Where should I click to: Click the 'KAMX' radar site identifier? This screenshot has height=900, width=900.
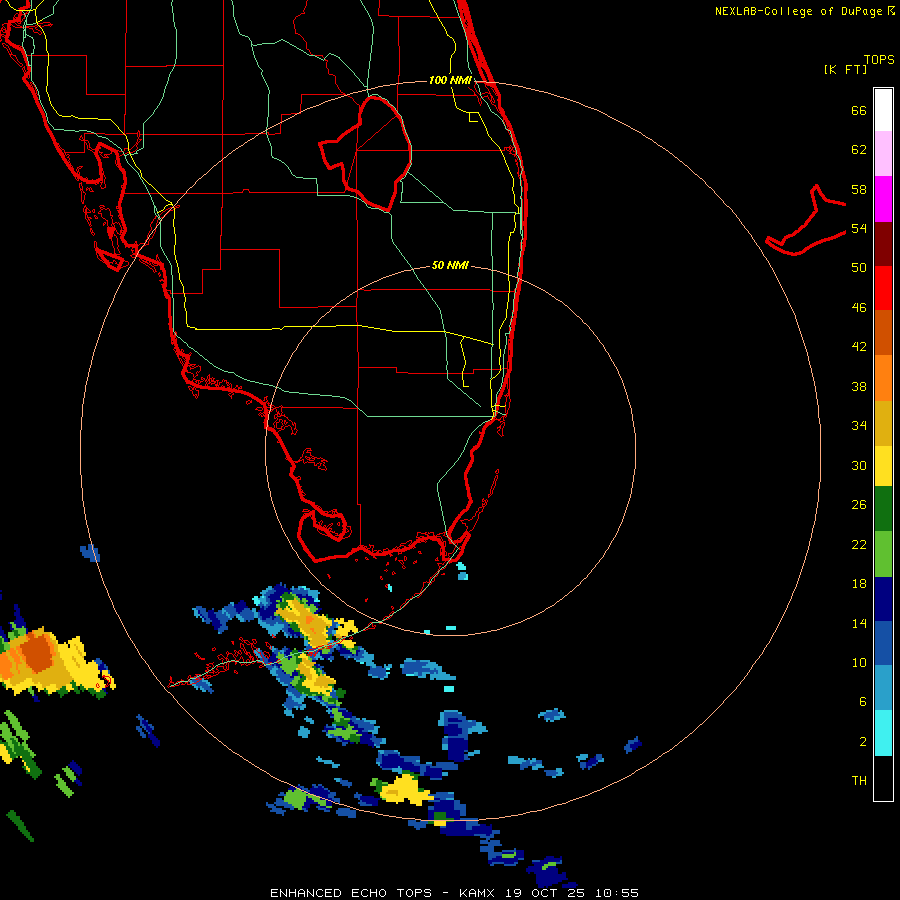479,893
